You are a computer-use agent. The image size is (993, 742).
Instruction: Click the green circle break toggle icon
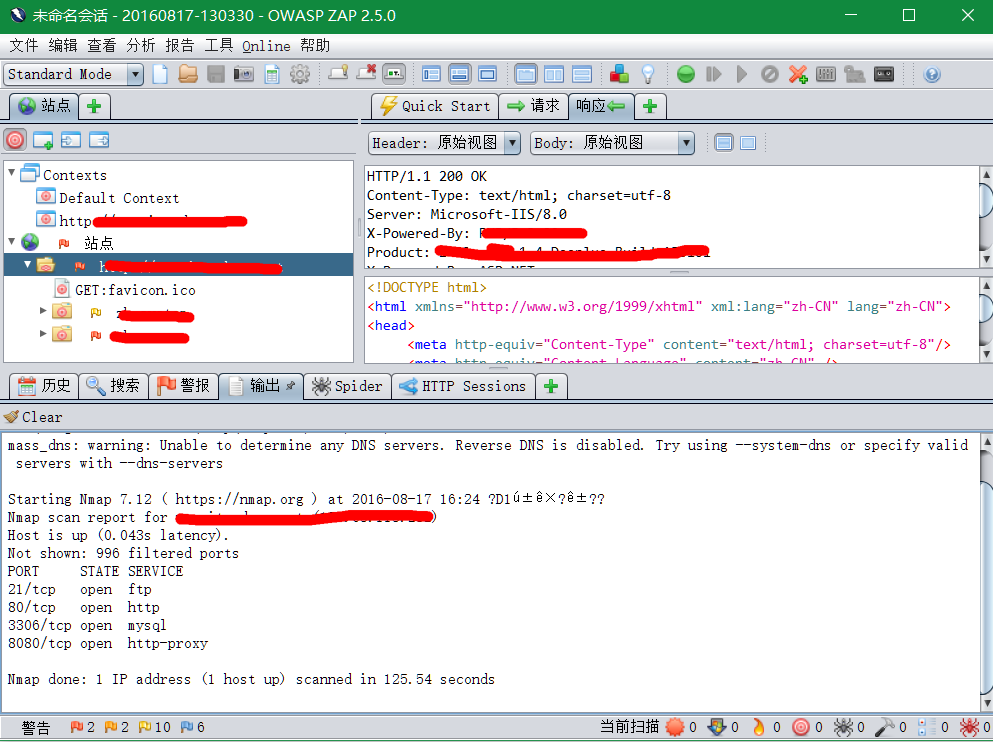point(685,74)
